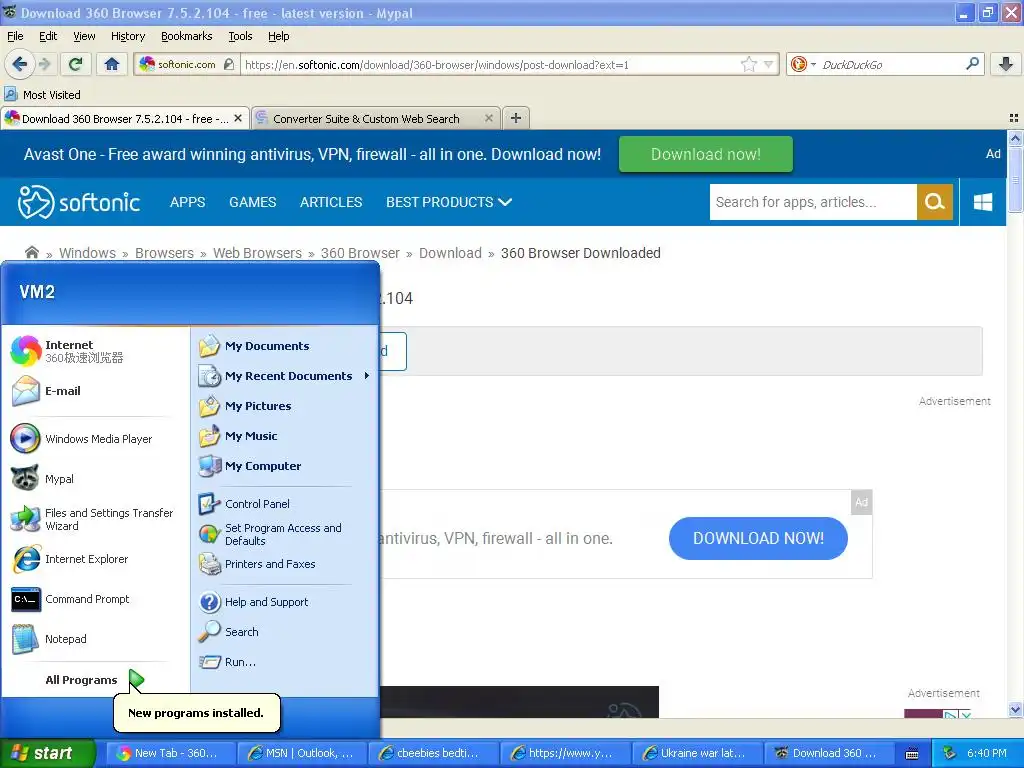
Task: Switch to MSN Outlook taskbar window
Action: coord(301,753)
